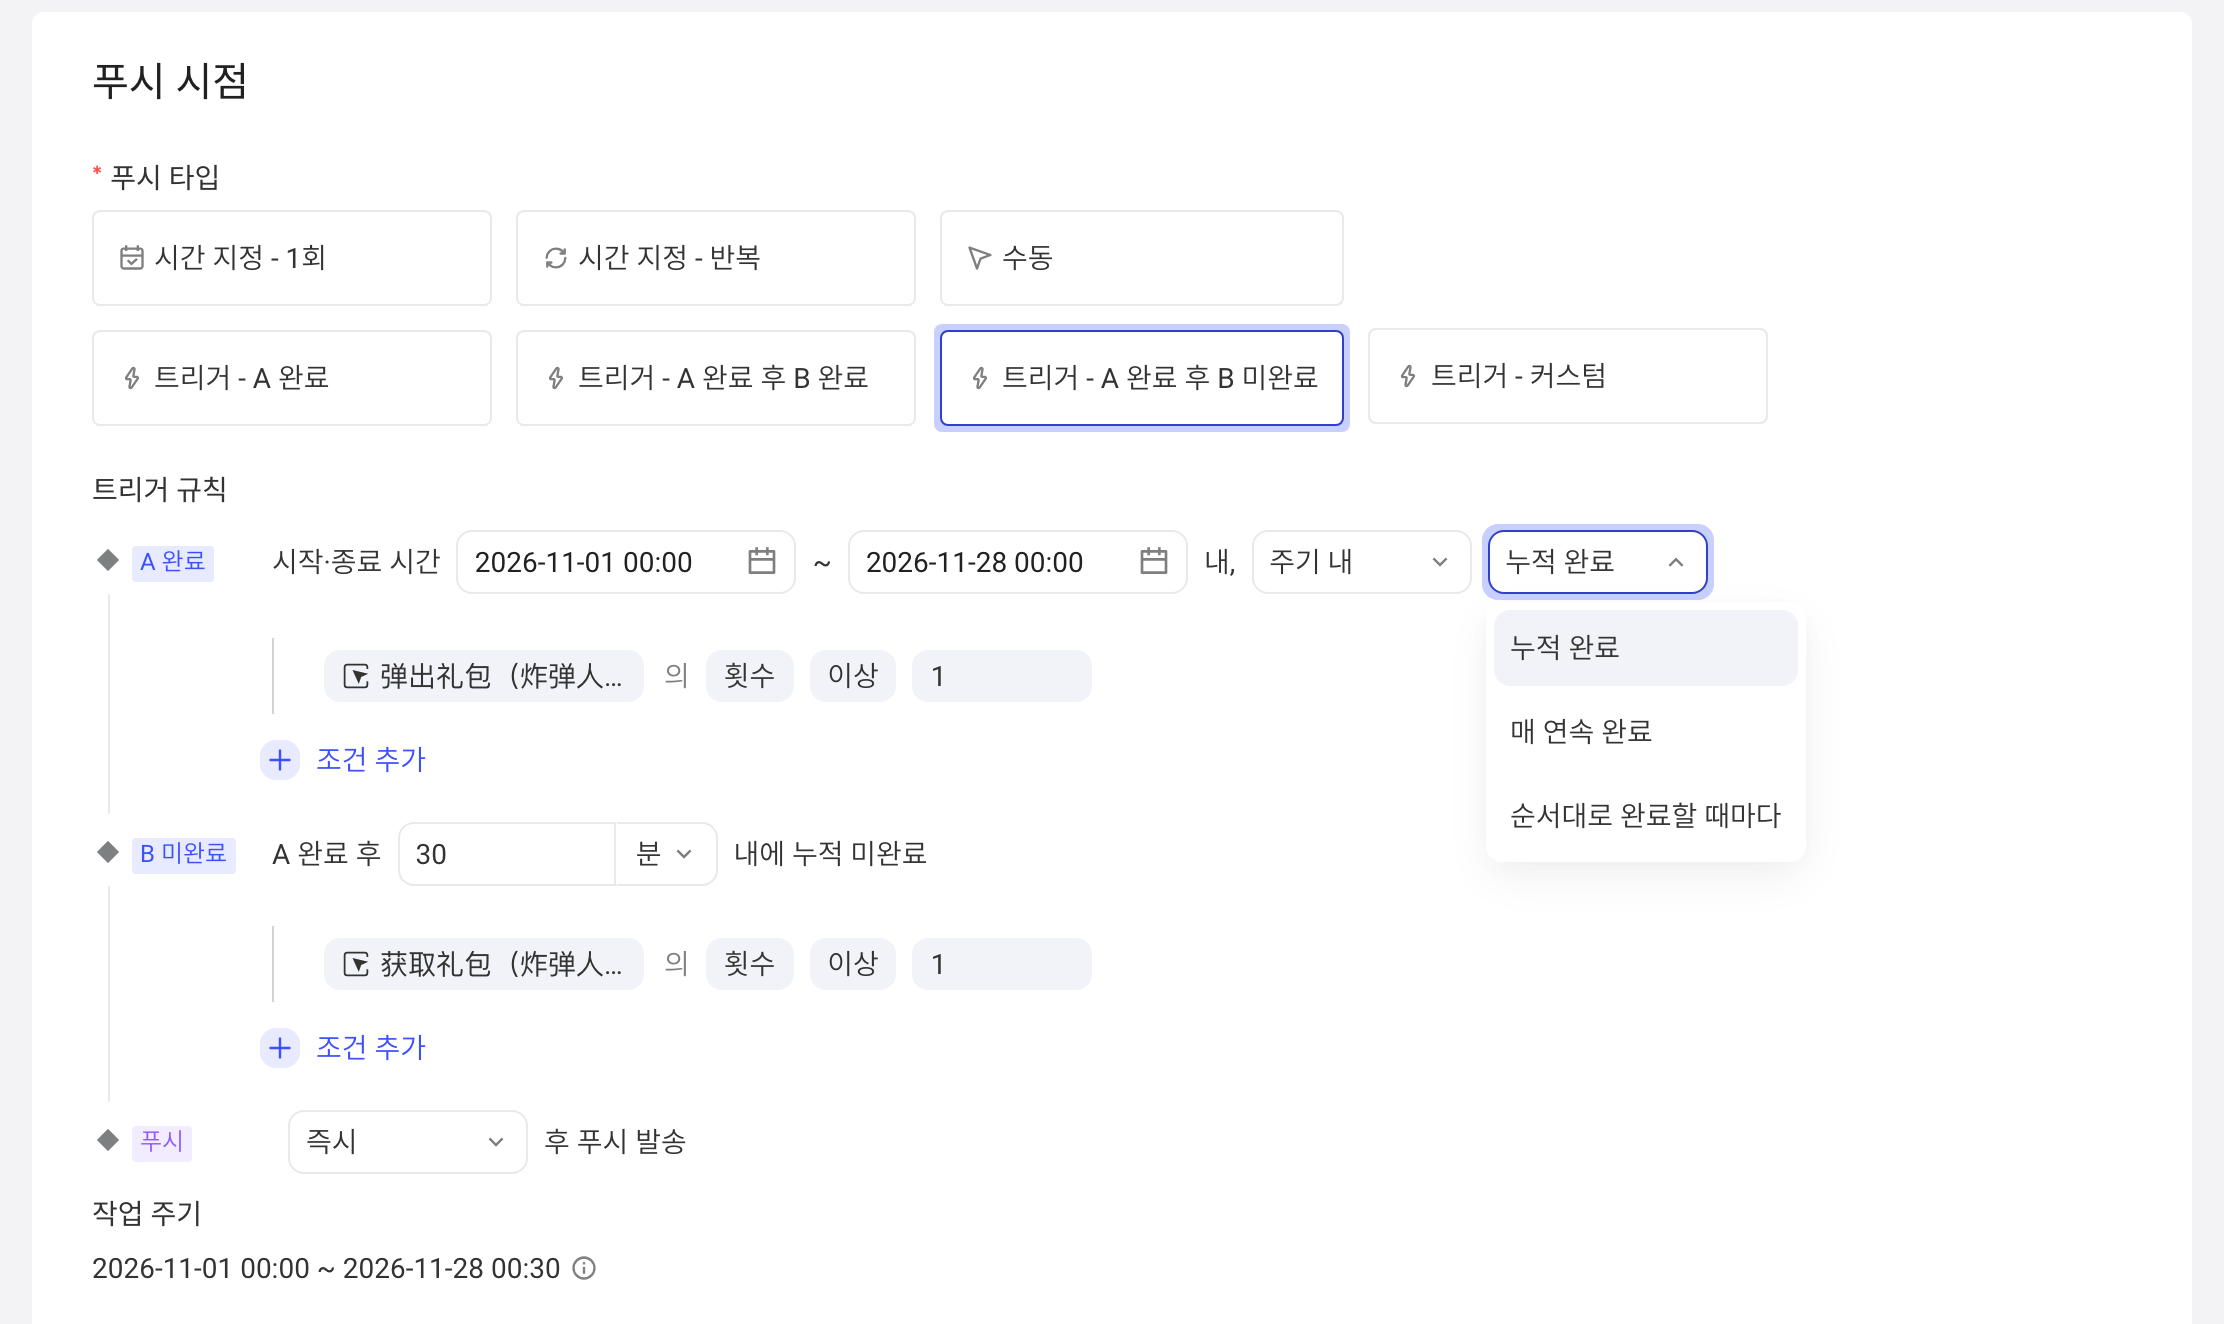The image size is (2224, 1324).
Task: Select push type 시간 지정 - 반복
Action: pos(716,258)
